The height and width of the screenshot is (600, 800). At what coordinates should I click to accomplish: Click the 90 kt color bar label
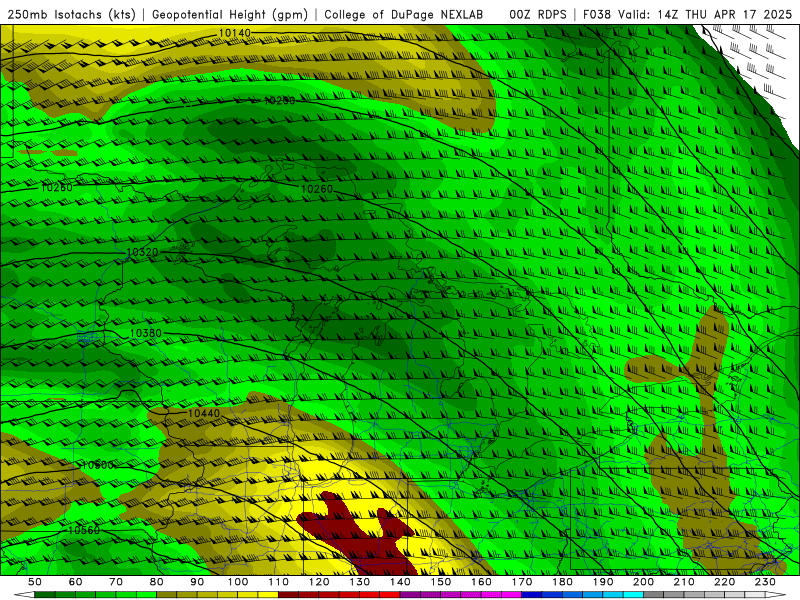[x=197, y=582]
